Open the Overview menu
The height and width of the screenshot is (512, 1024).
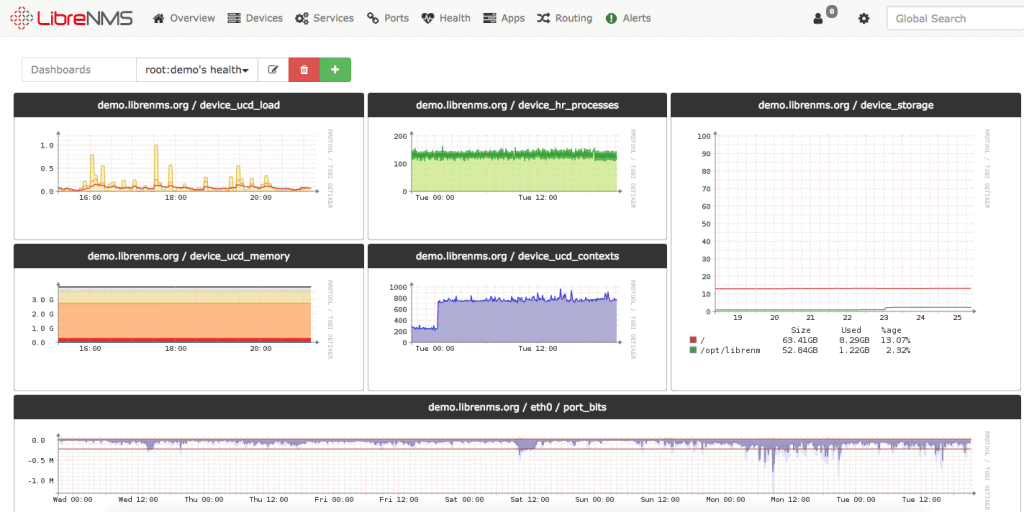tap(184, 18)
